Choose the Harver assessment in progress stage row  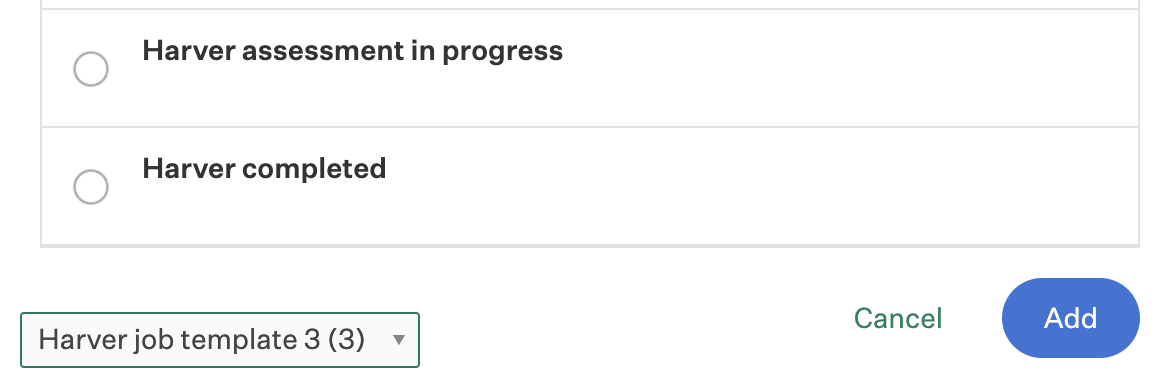click(590, 68)
